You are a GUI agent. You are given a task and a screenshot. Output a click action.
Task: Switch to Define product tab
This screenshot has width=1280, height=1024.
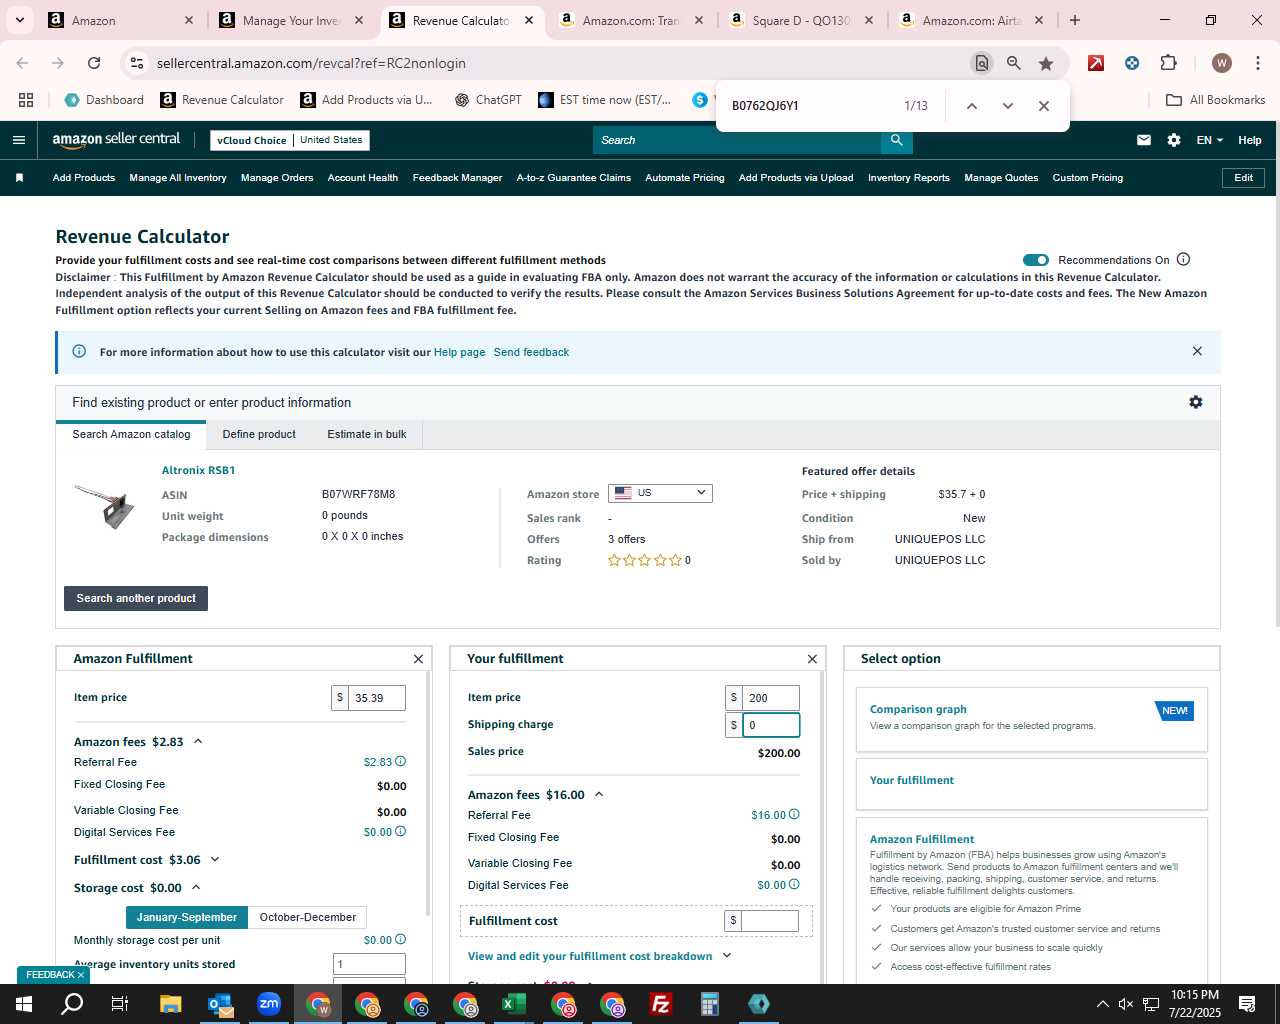point(259,434)
